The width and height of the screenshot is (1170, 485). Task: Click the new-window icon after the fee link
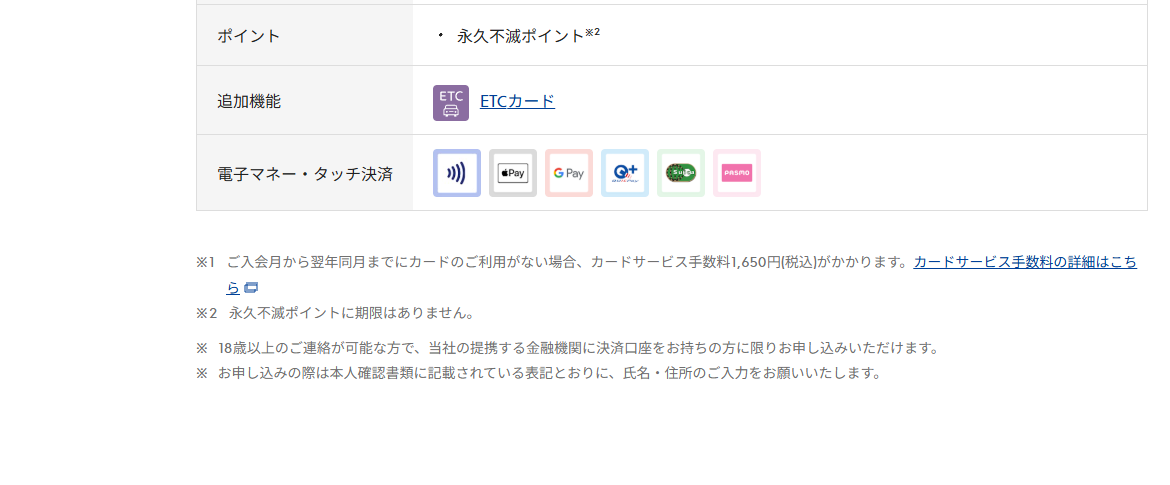251,288
